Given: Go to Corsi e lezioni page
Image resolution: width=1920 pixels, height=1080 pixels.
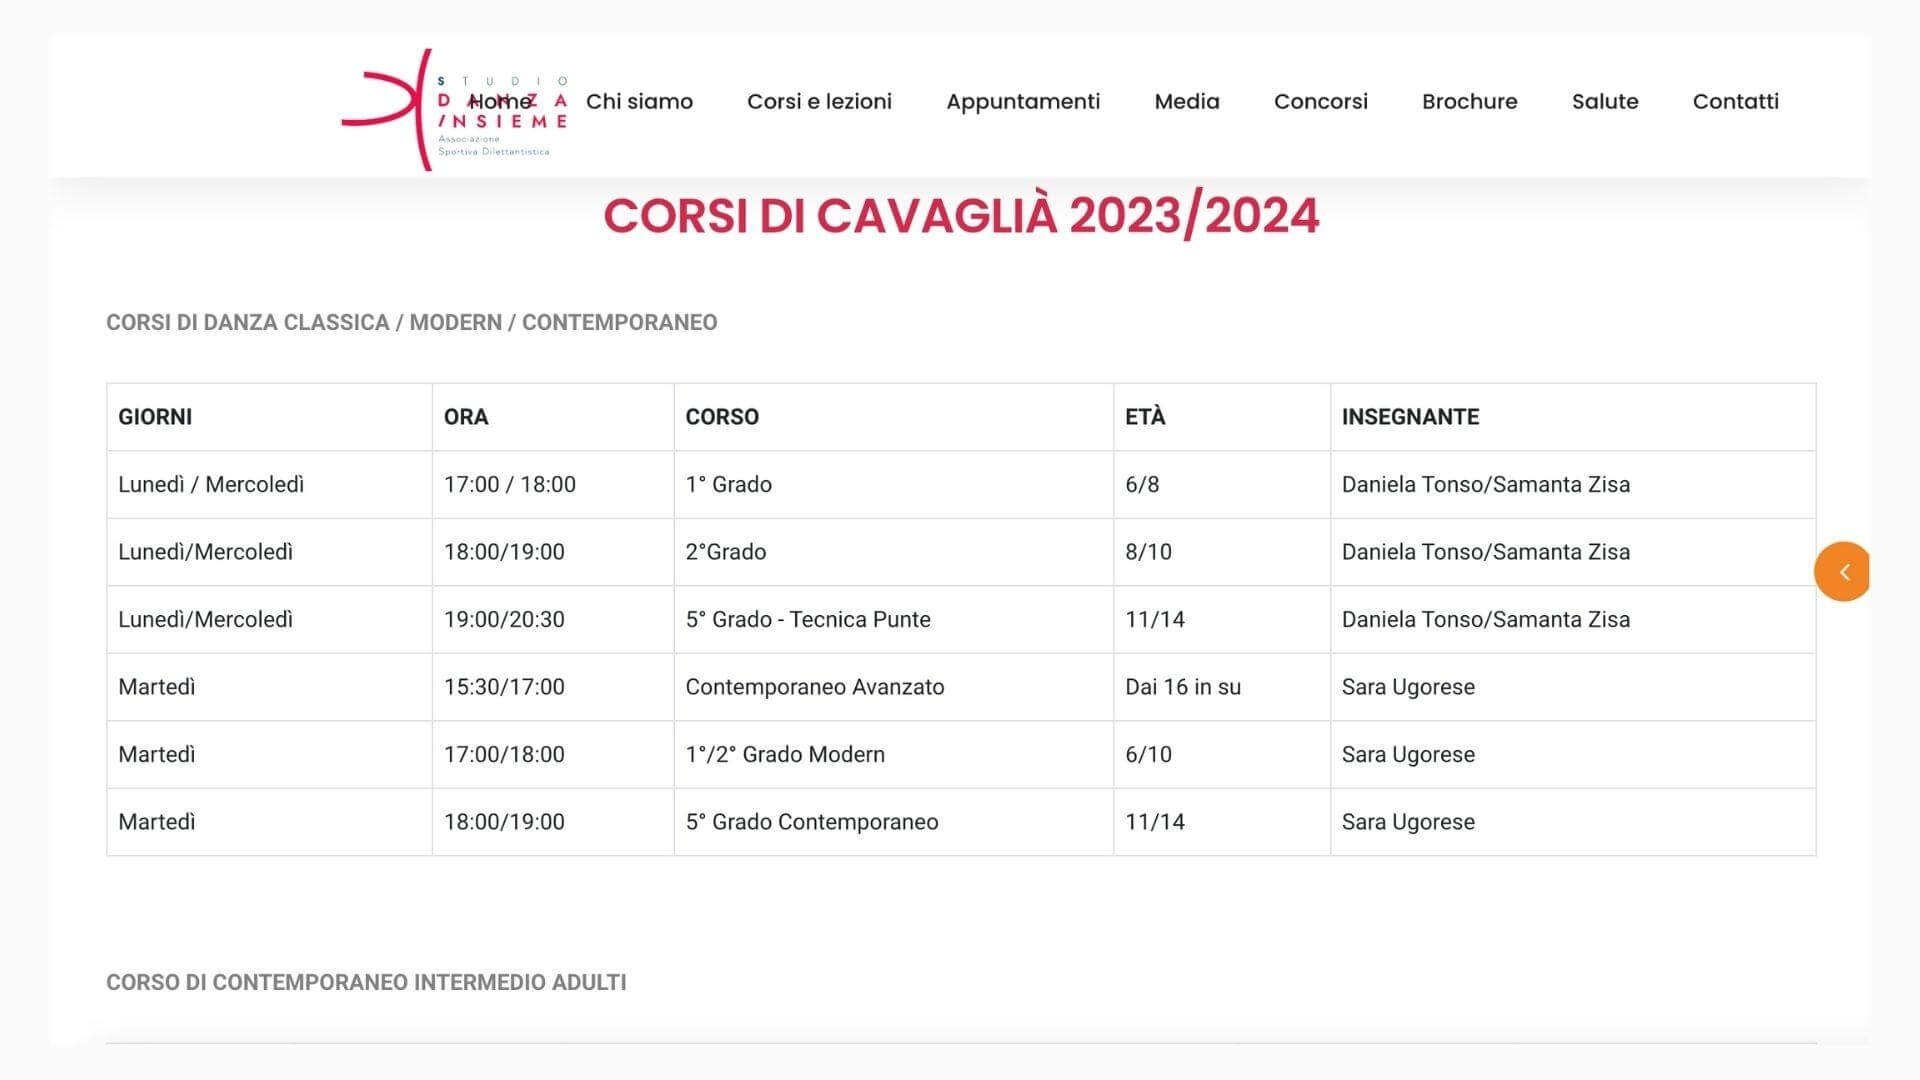Looking at the screenshot, I should click(x=819, y=101).
